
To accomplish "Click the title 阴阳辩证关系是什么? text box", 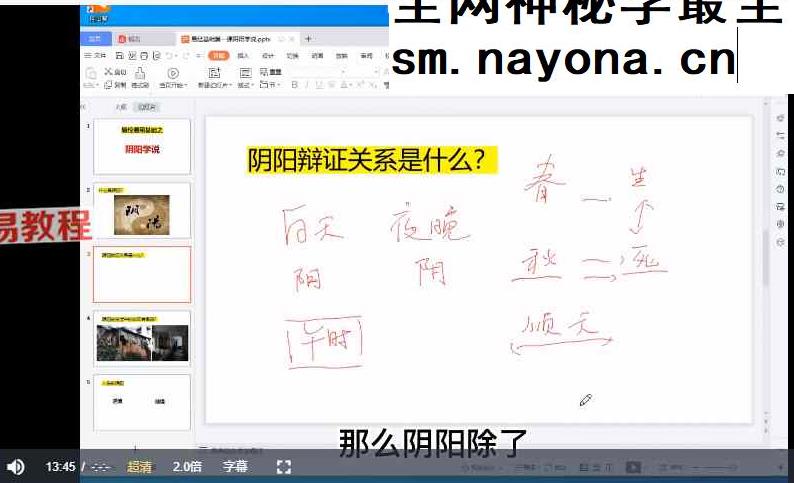I will [372, 160].
